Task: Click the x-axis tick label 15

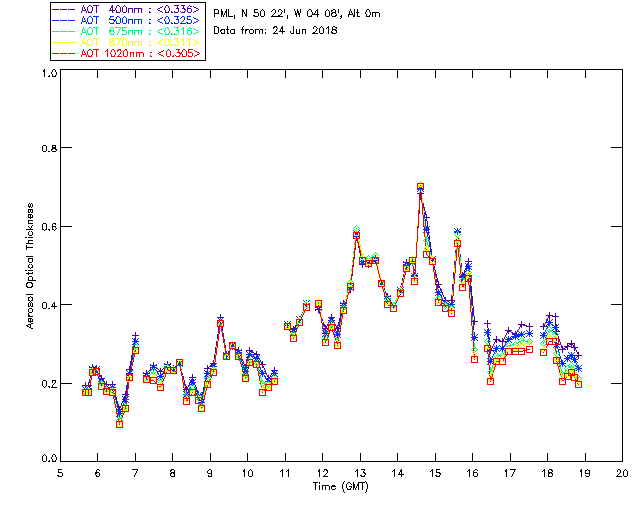Action: click(x=435, y=473)
